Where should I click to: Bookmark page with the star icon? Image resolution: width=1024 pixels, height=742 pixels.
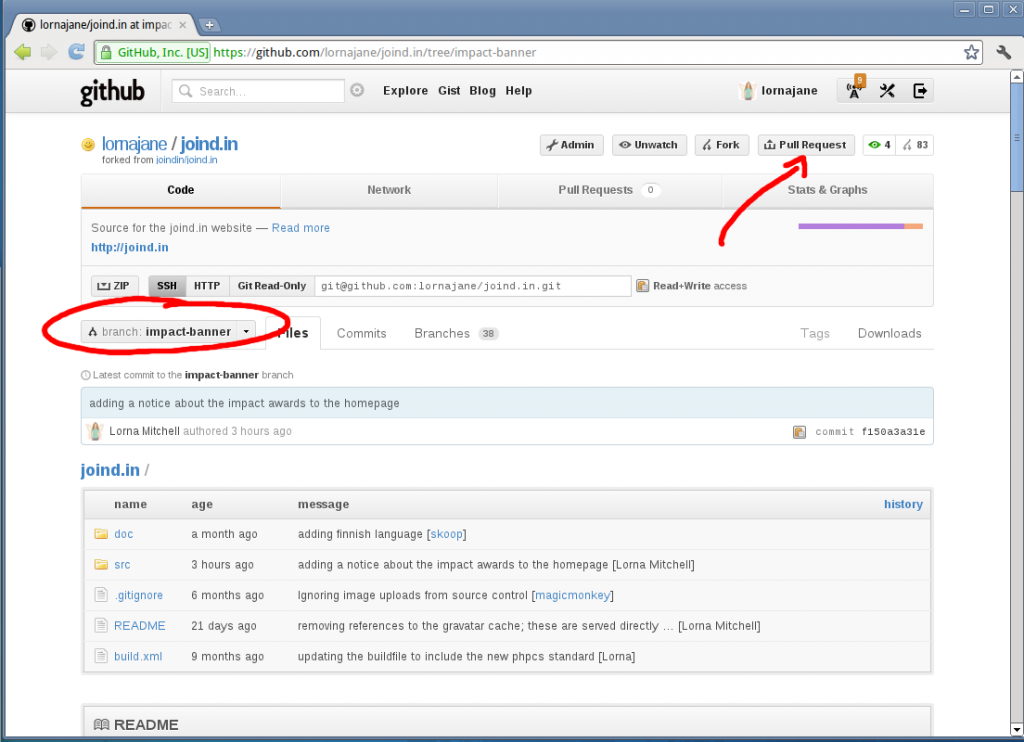[971, 52]
